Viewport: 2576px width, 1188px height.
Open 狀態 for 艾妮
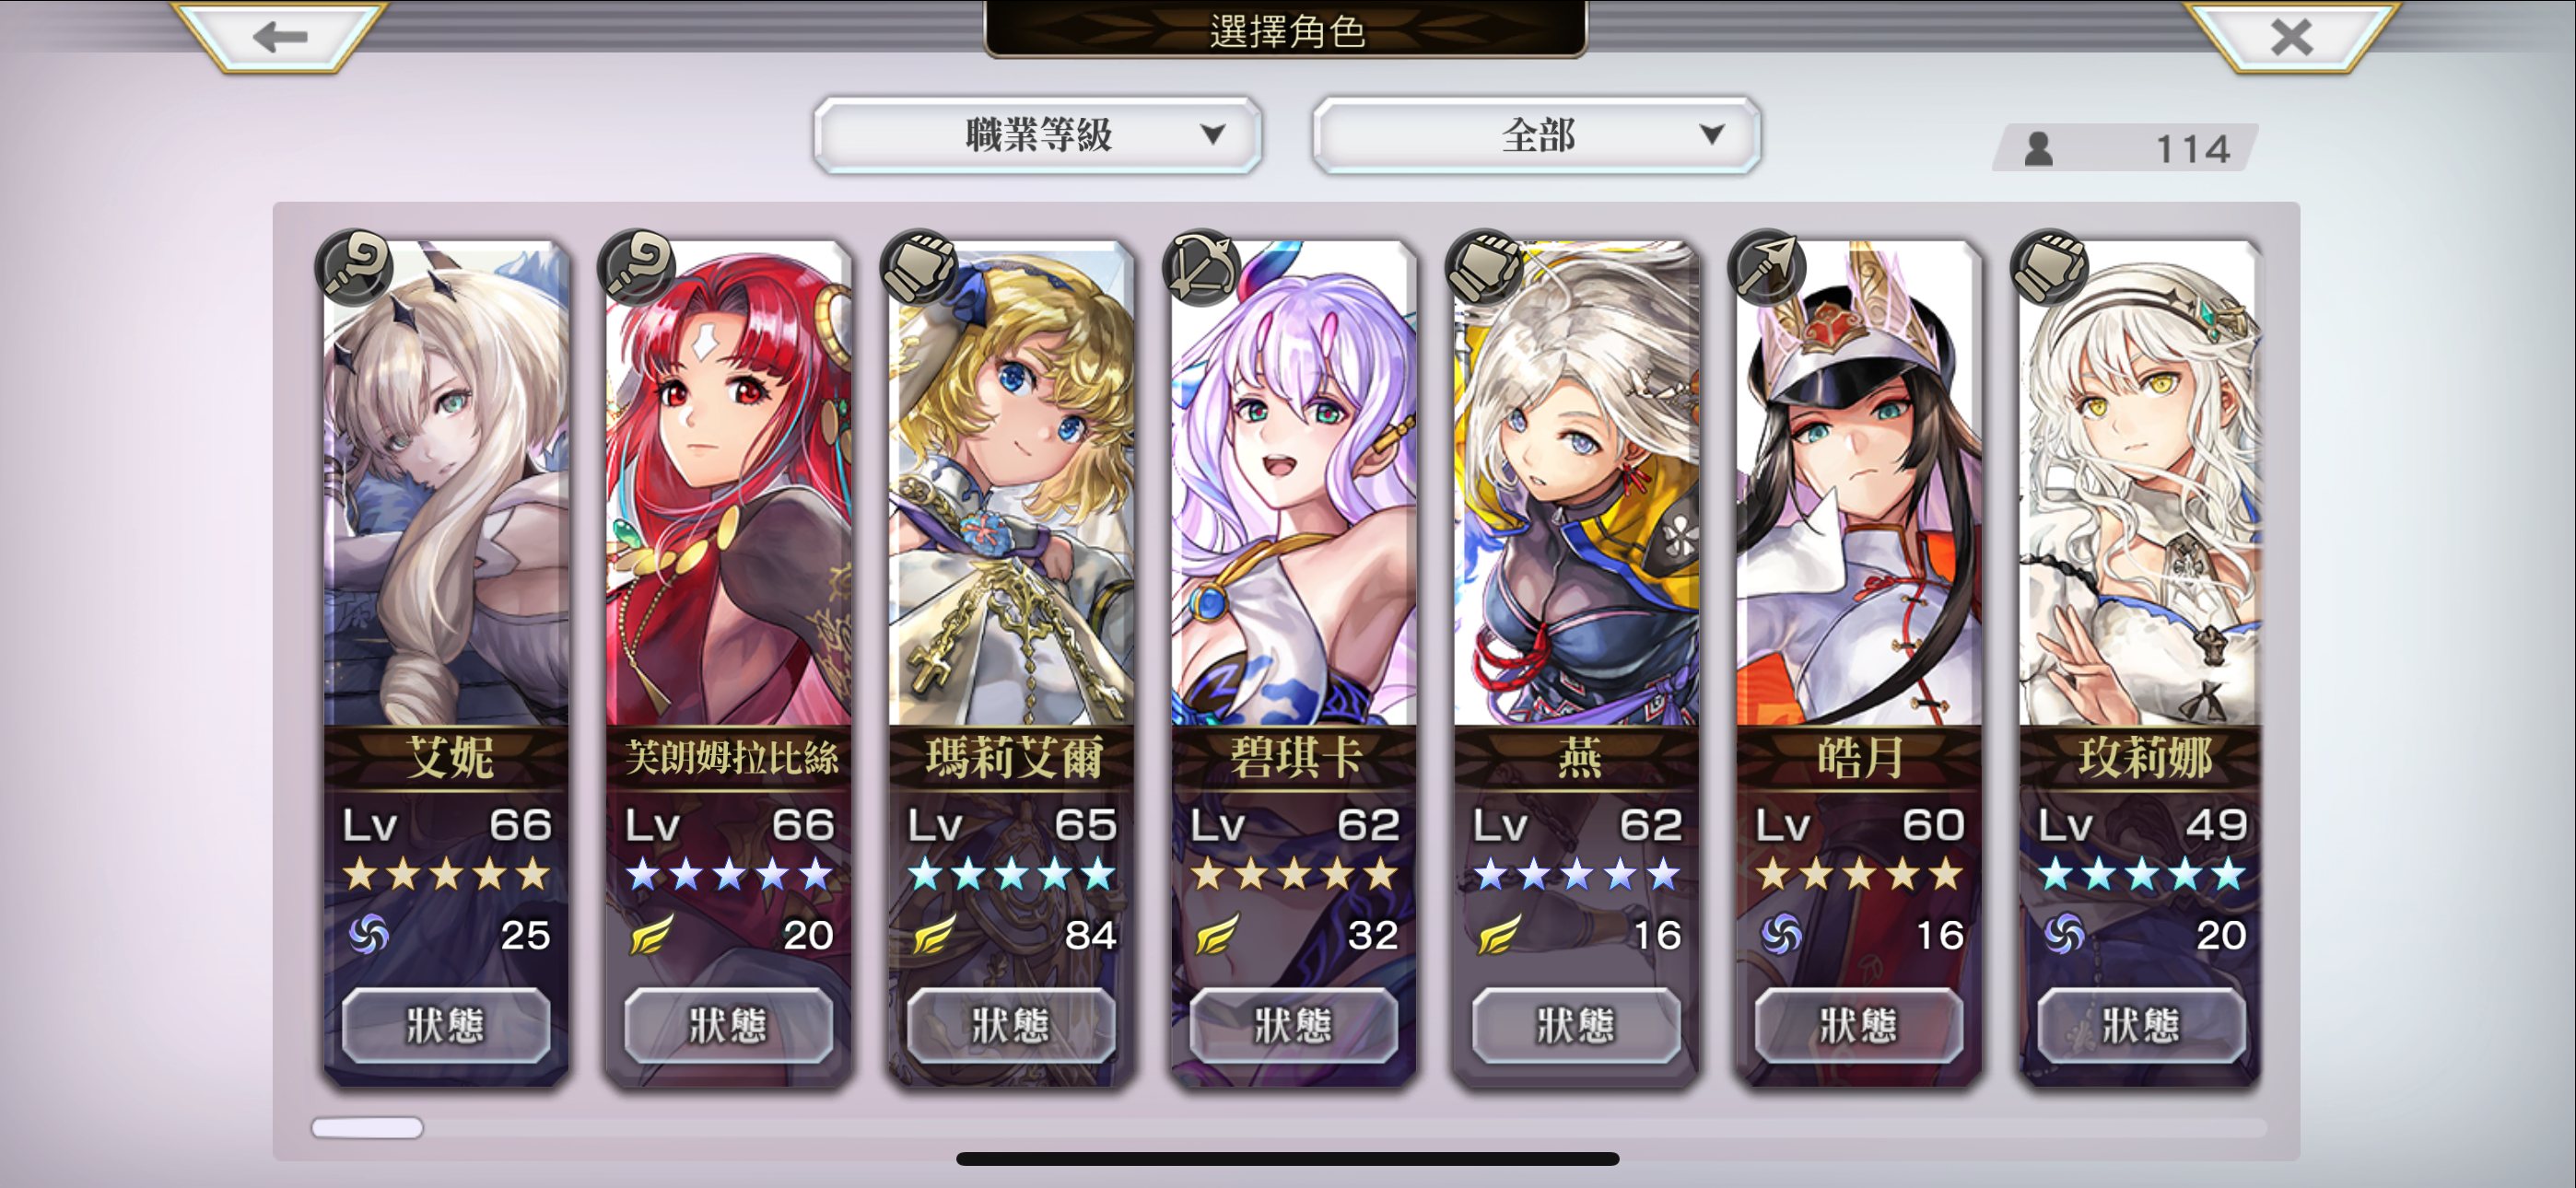pos(446,1025)
